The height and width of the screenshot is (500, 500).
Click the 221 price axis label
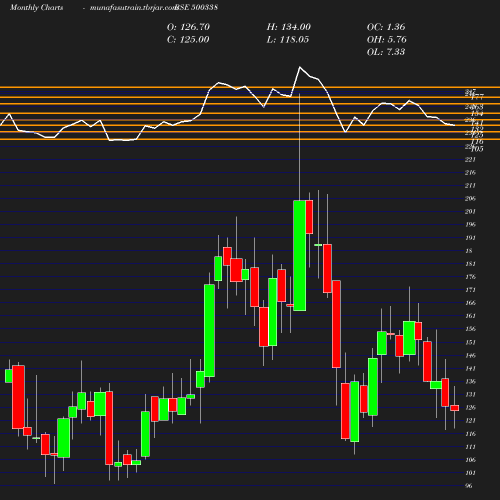tap(470, 160)
